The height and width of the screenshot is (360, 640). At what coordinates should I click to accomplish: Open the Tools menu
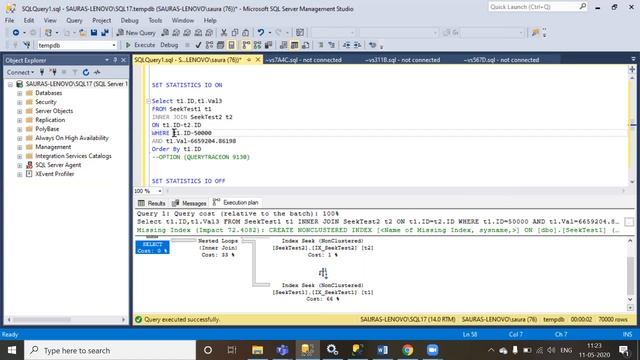[155, 20]
